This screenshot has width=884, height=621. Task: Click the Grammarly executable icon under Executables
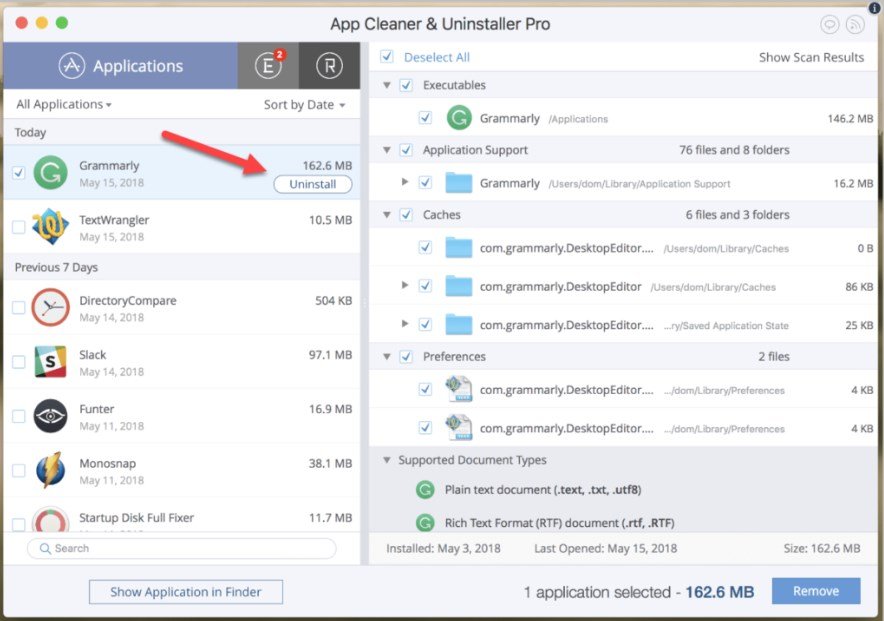click(x=459, y=118)
